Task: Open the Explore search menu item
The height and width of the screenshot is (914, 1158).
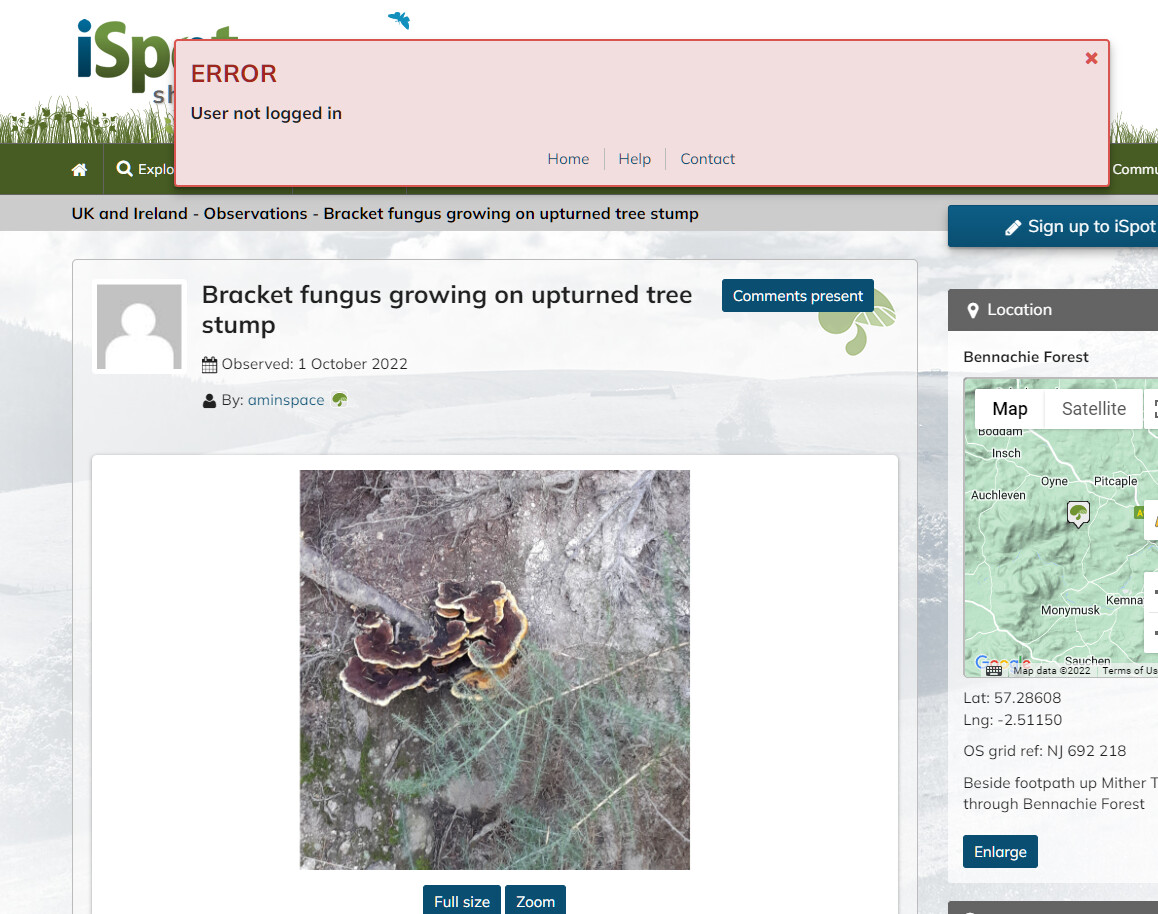Action: coord(145,169)
